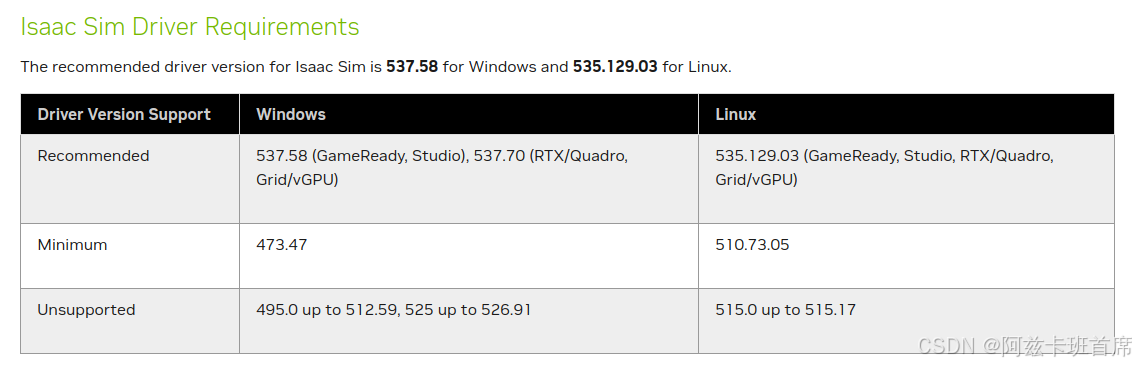Click the Linux recommended 535.129.03 GameReady cell
This screenshot has width=1136, height=366.
[x=906, y=179]
